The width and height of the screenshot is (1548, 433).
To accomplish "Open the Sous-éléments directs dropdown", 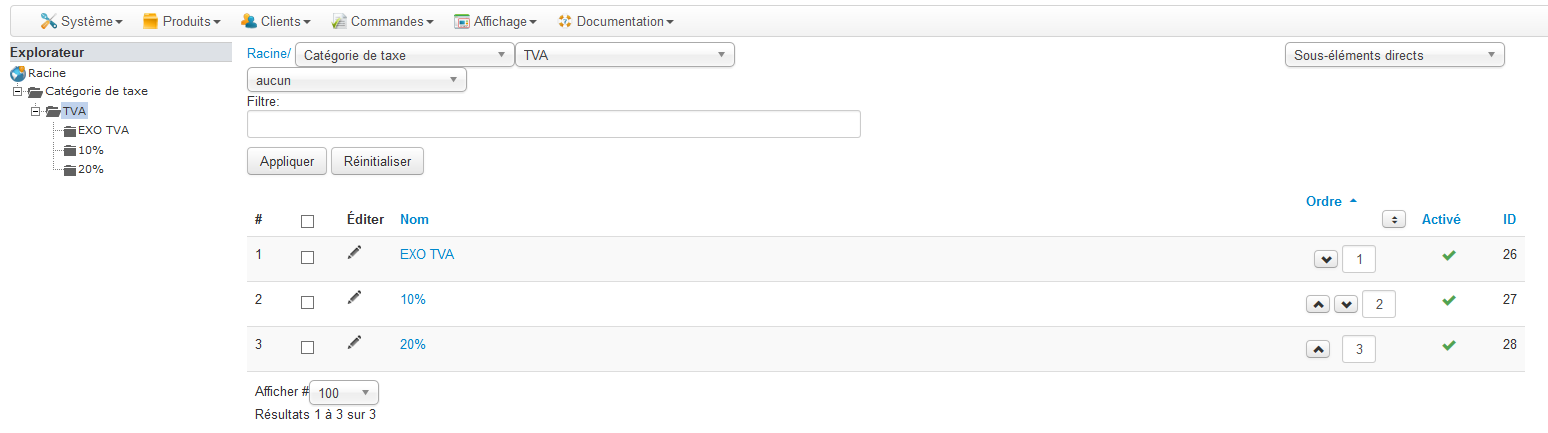I will tap(1394, 55).
